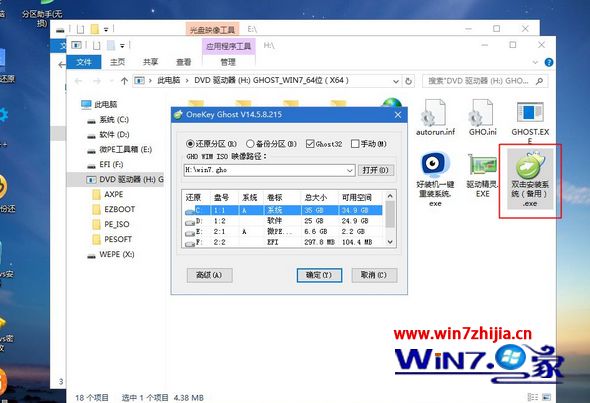Click the 打开(O) button

376,170
